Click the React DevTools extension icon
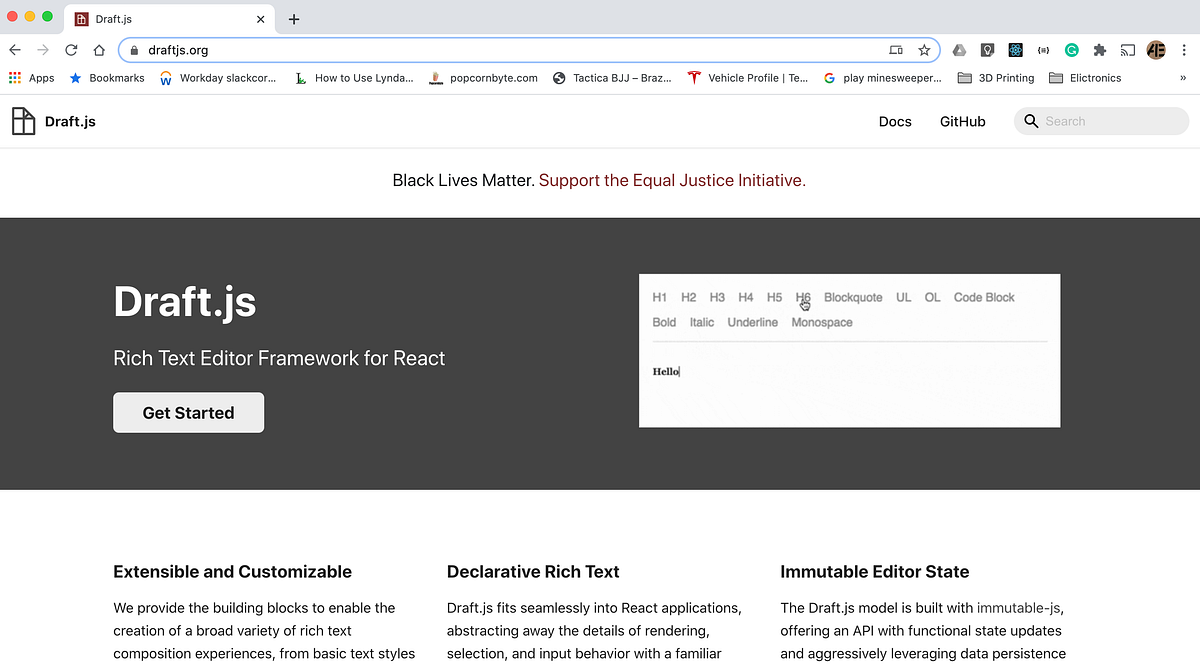 pyautogui.click(x=1015, y=50)
